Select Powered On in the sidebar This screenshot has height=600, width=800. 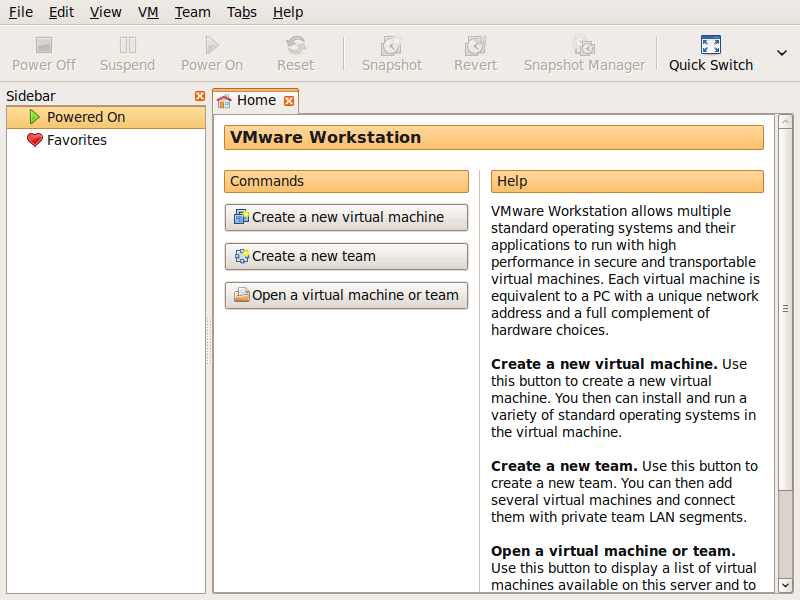coord(106,117)
